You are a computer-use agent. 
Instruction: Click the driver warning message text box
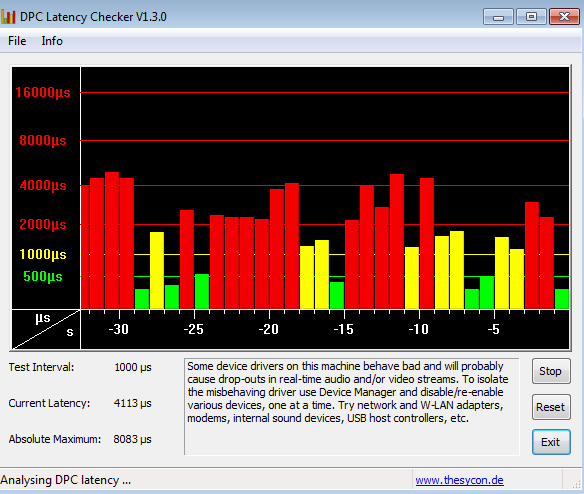tap(352, 407)
